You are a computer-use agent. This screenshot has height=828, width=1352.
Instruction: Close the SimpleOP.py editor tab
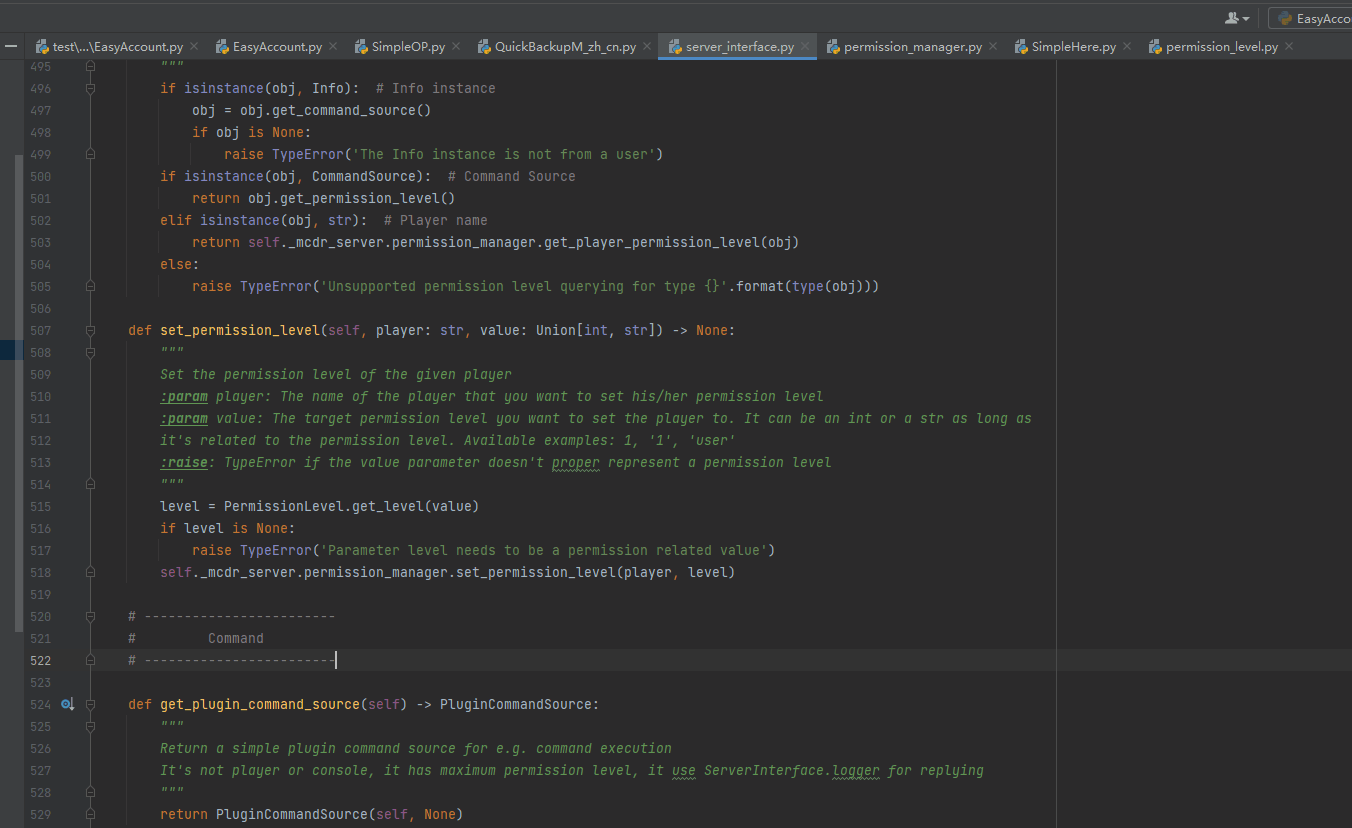[456, 46]
